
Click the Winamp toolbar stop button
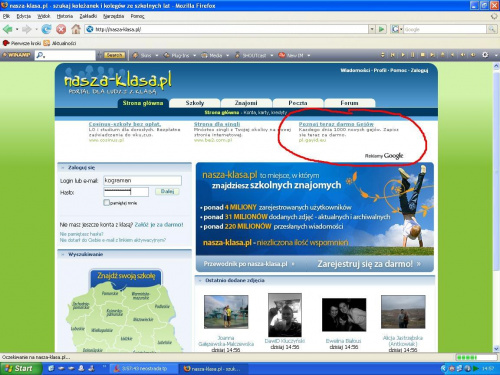422,55
